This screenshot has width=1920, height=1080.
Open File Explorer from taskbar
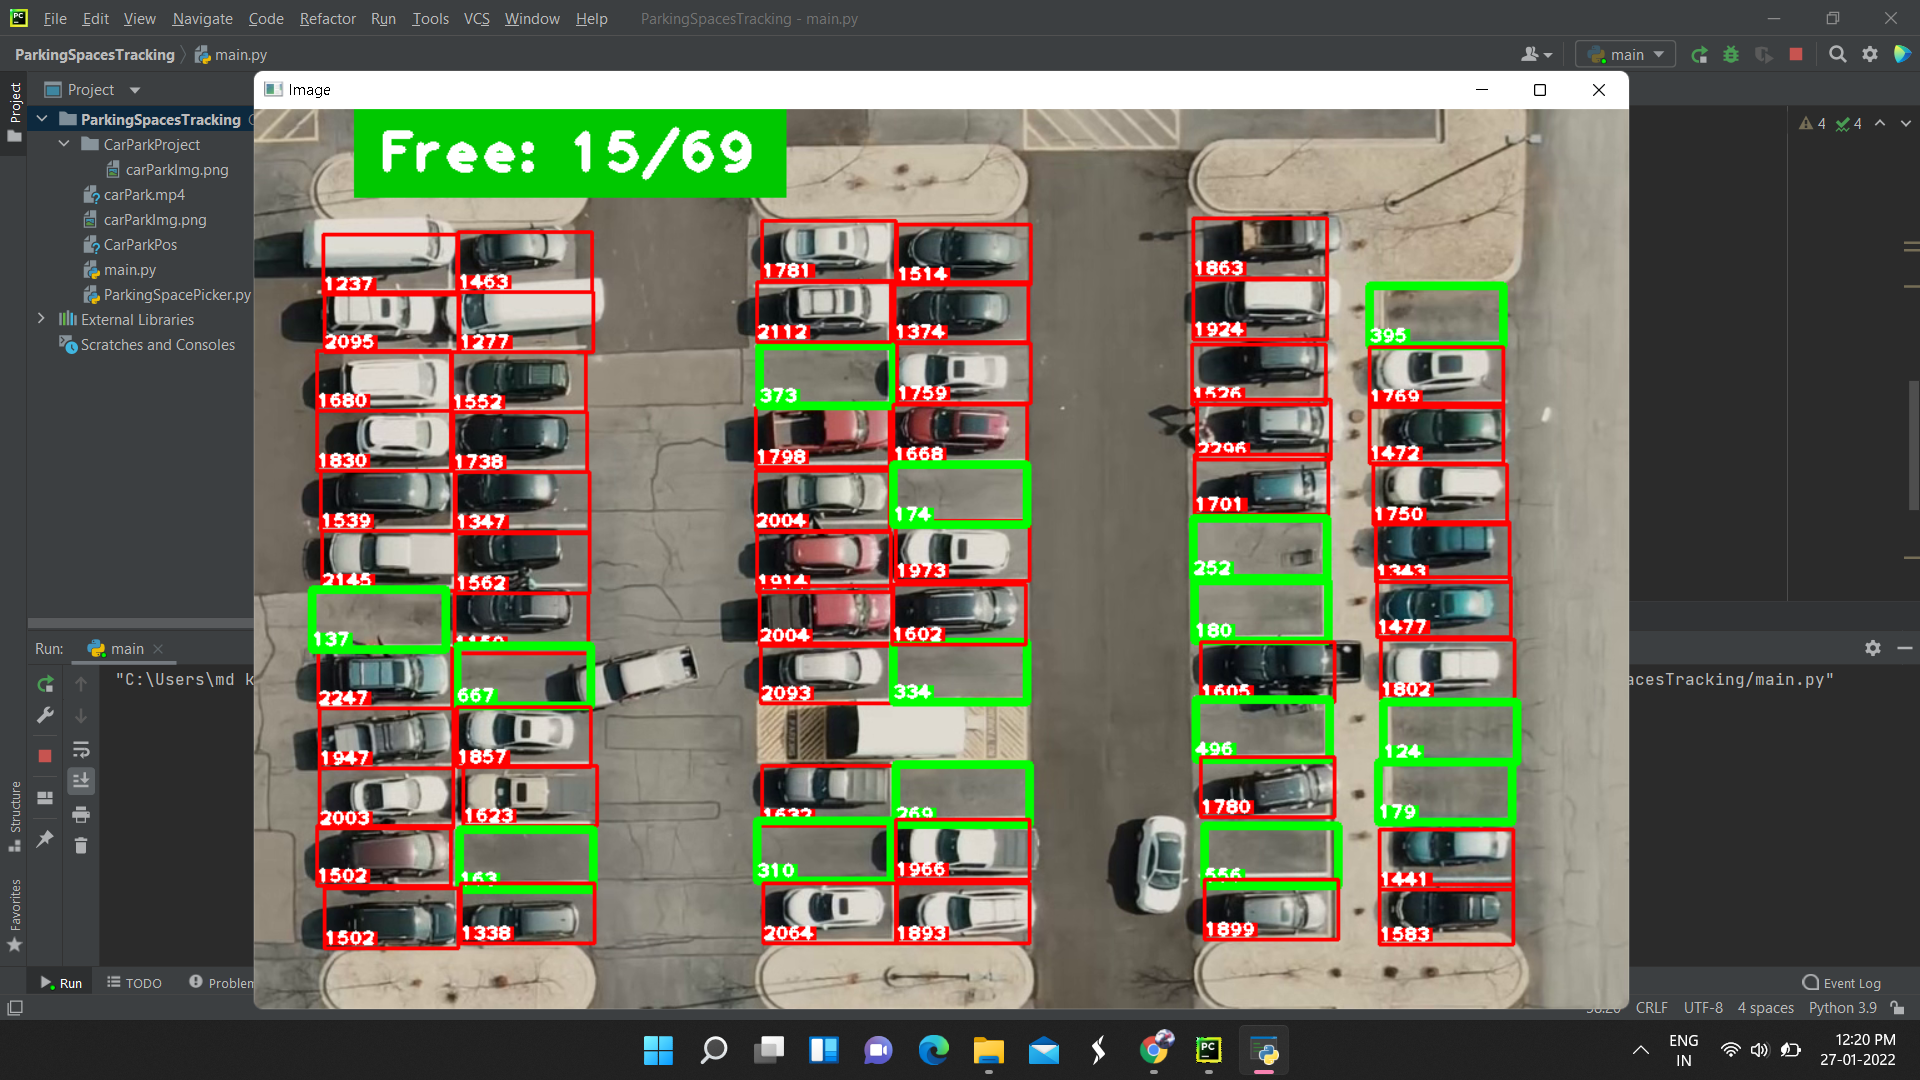pyautogui.click(x=988, y=1050)
